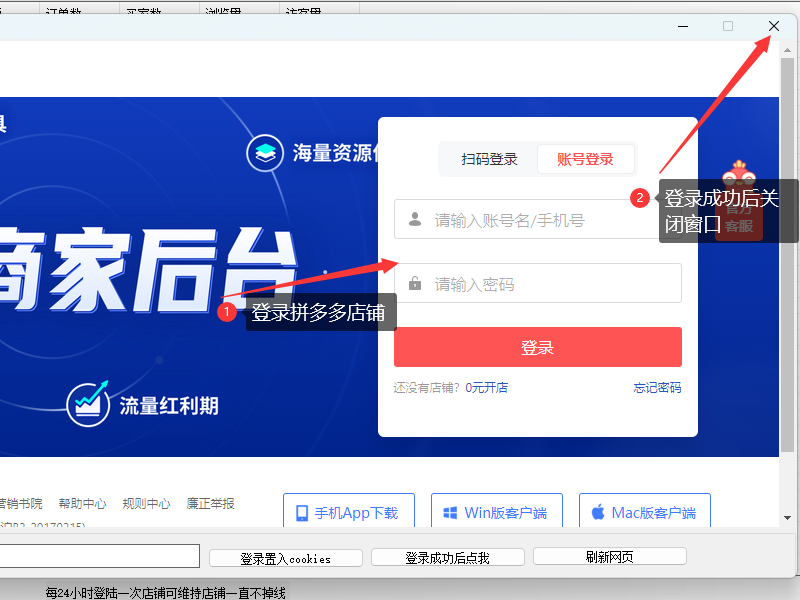Viewport: 800px width, 600px height.
Task: Focus the 请输入账号名/手机号 field
Action: [537, 219]
